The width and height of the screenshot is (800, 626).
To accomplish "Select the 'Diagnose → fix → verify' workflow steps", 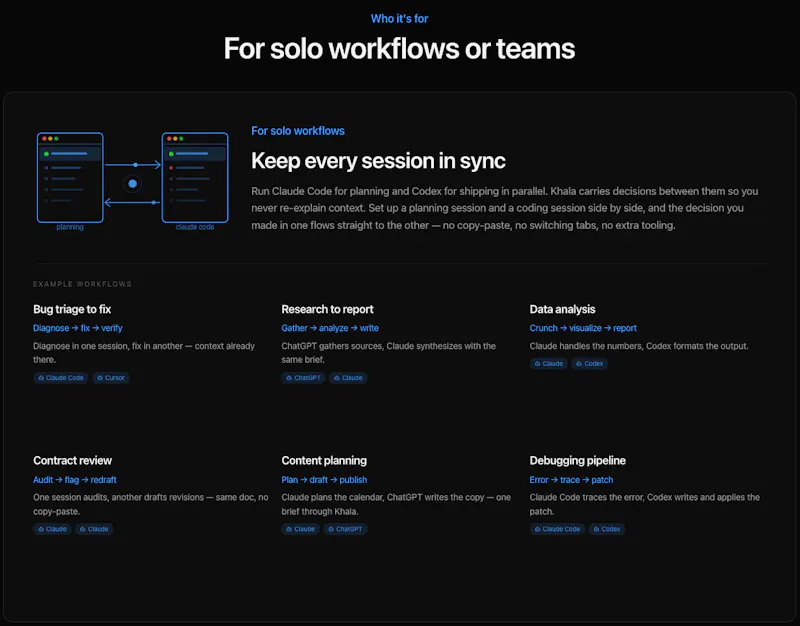I will (x=78, y=328).
